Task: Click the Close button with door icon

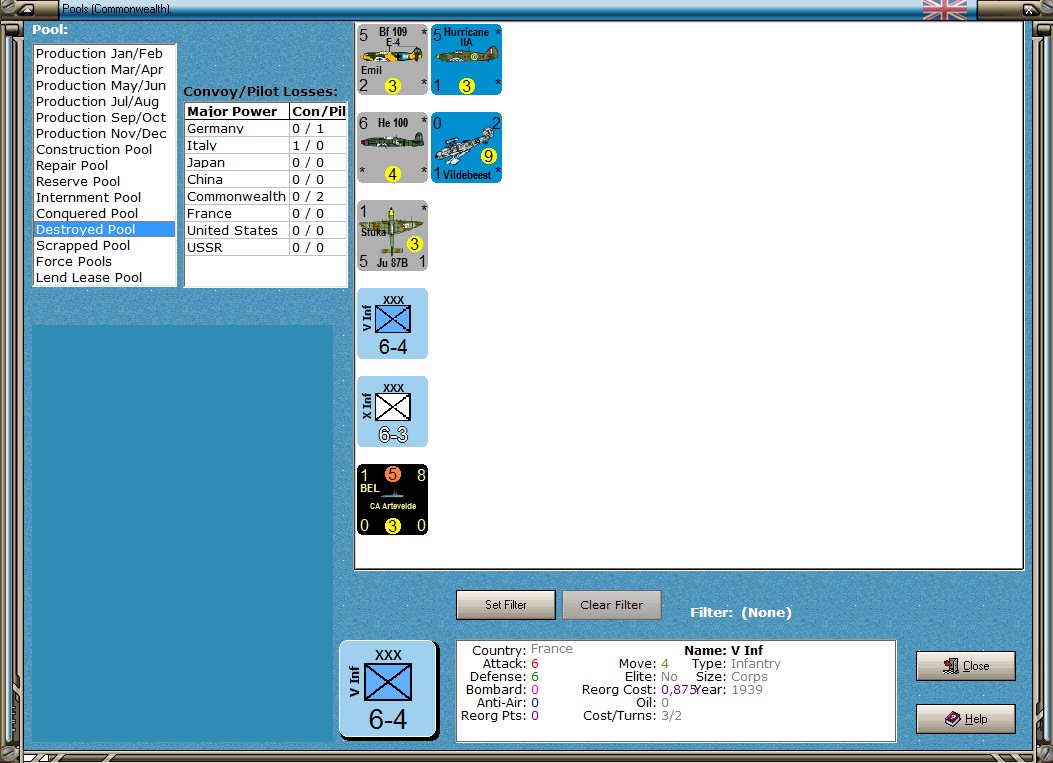Action: (966, 666)
